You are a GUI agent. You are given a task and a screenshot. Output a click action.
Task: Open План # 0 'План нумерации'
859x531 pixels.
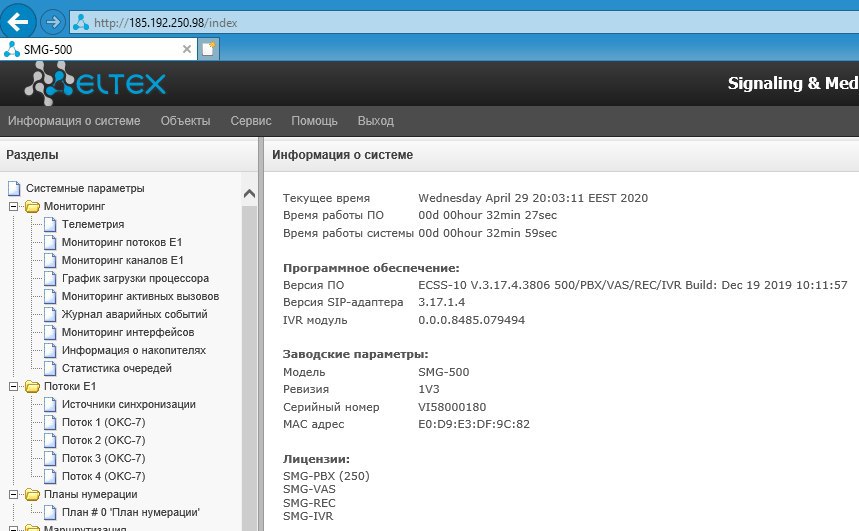(131, 512)
